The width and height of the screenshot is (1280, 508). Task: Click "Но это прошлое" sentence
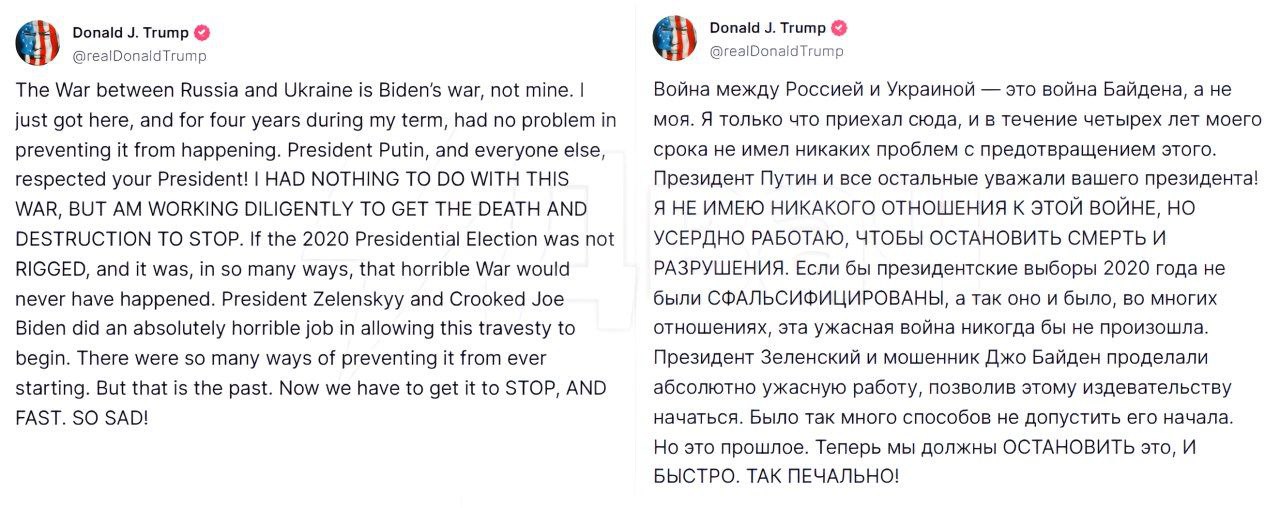point(718,447)
